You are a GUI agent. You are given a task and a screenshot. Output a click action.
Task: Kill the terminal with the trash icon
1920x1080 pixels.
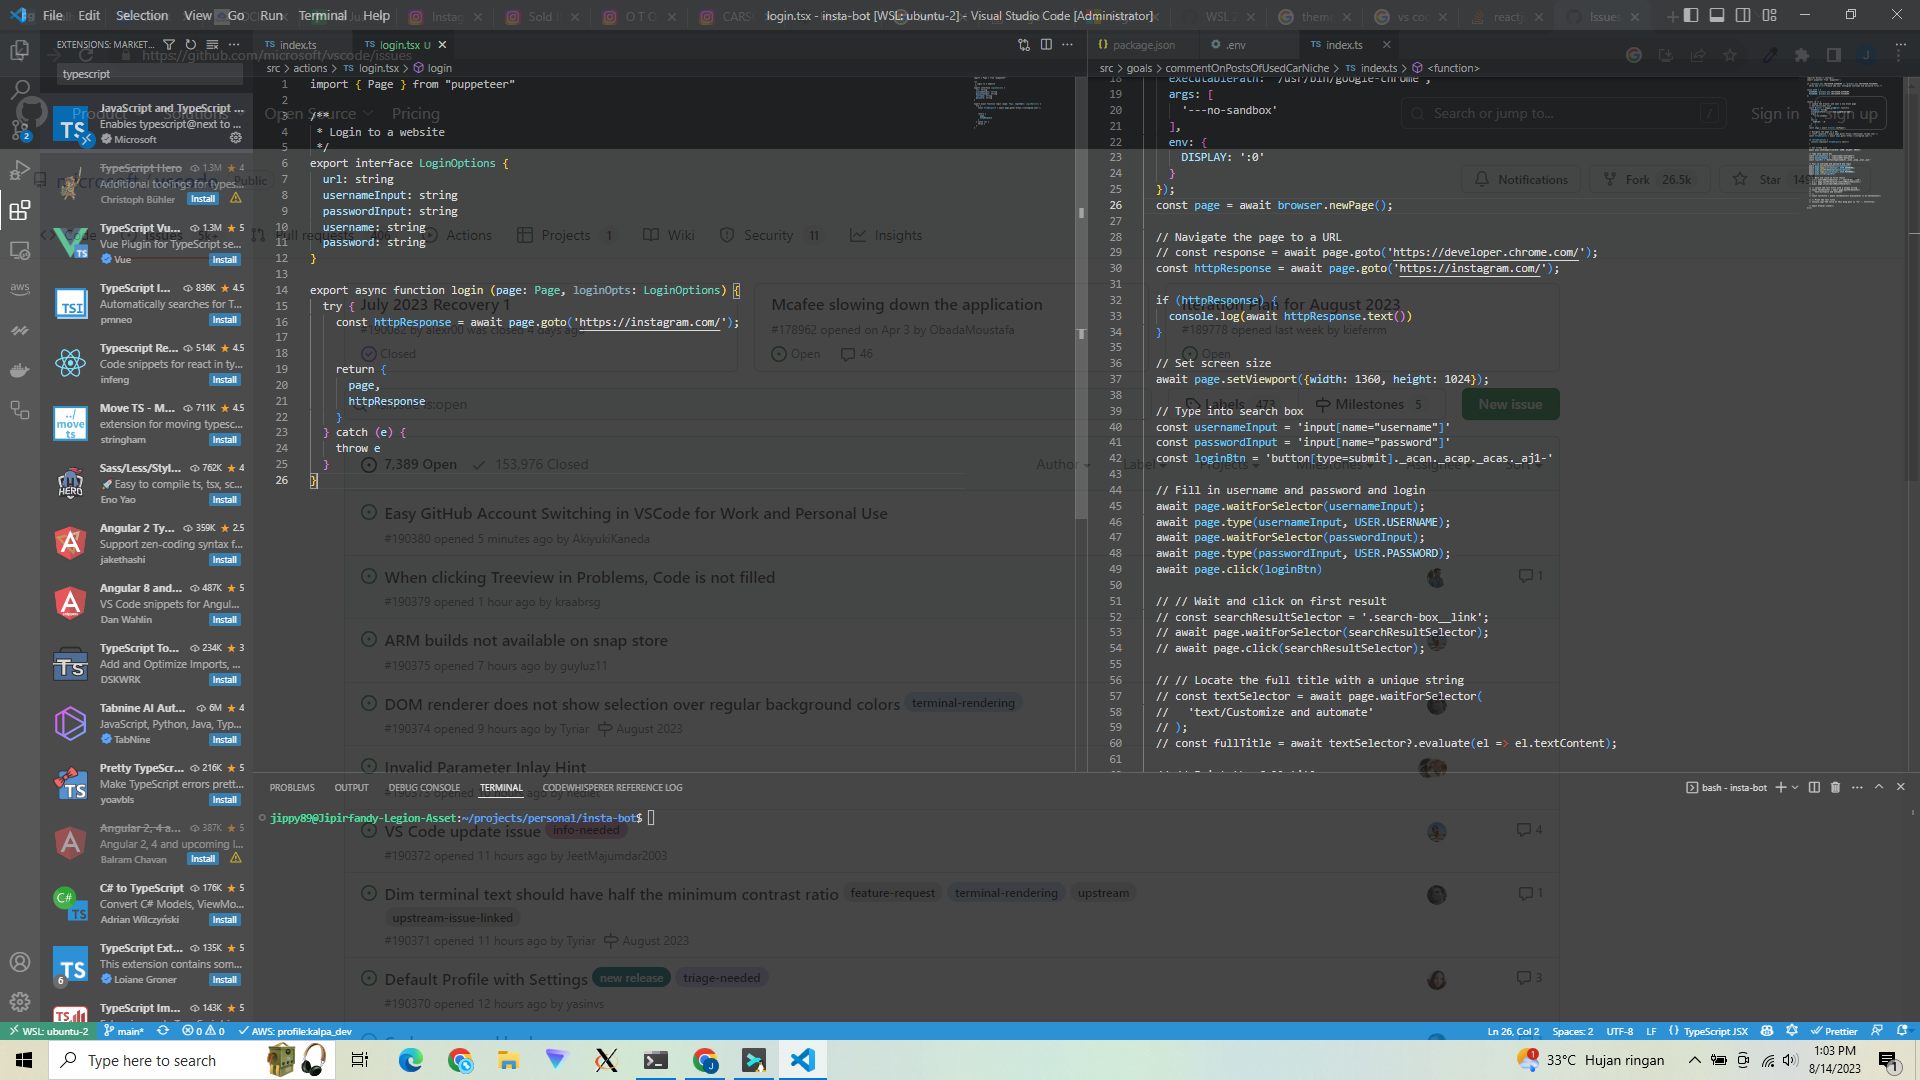point(1836,788)
